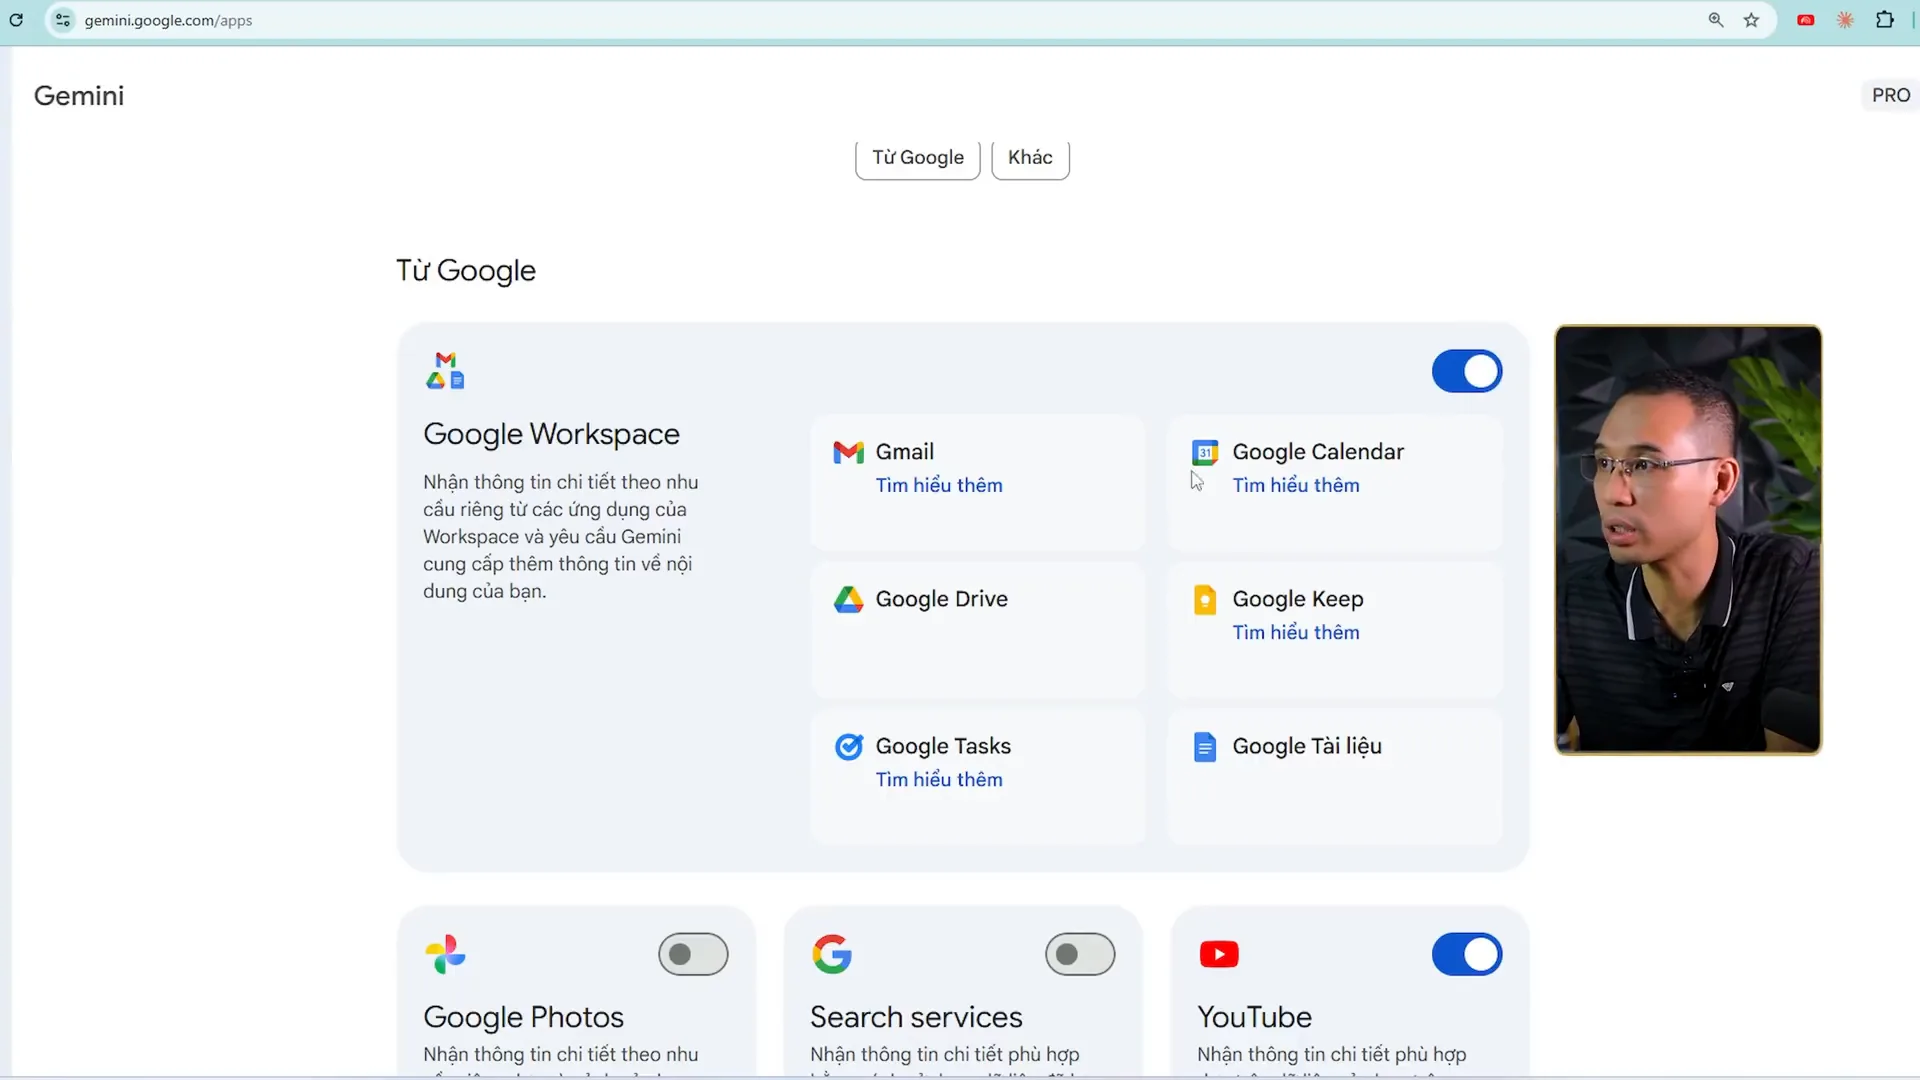Open Tìm hiểu thêm link under Google Tasks
Viewport: 1920px width, 1080px height.
(939, 779)
